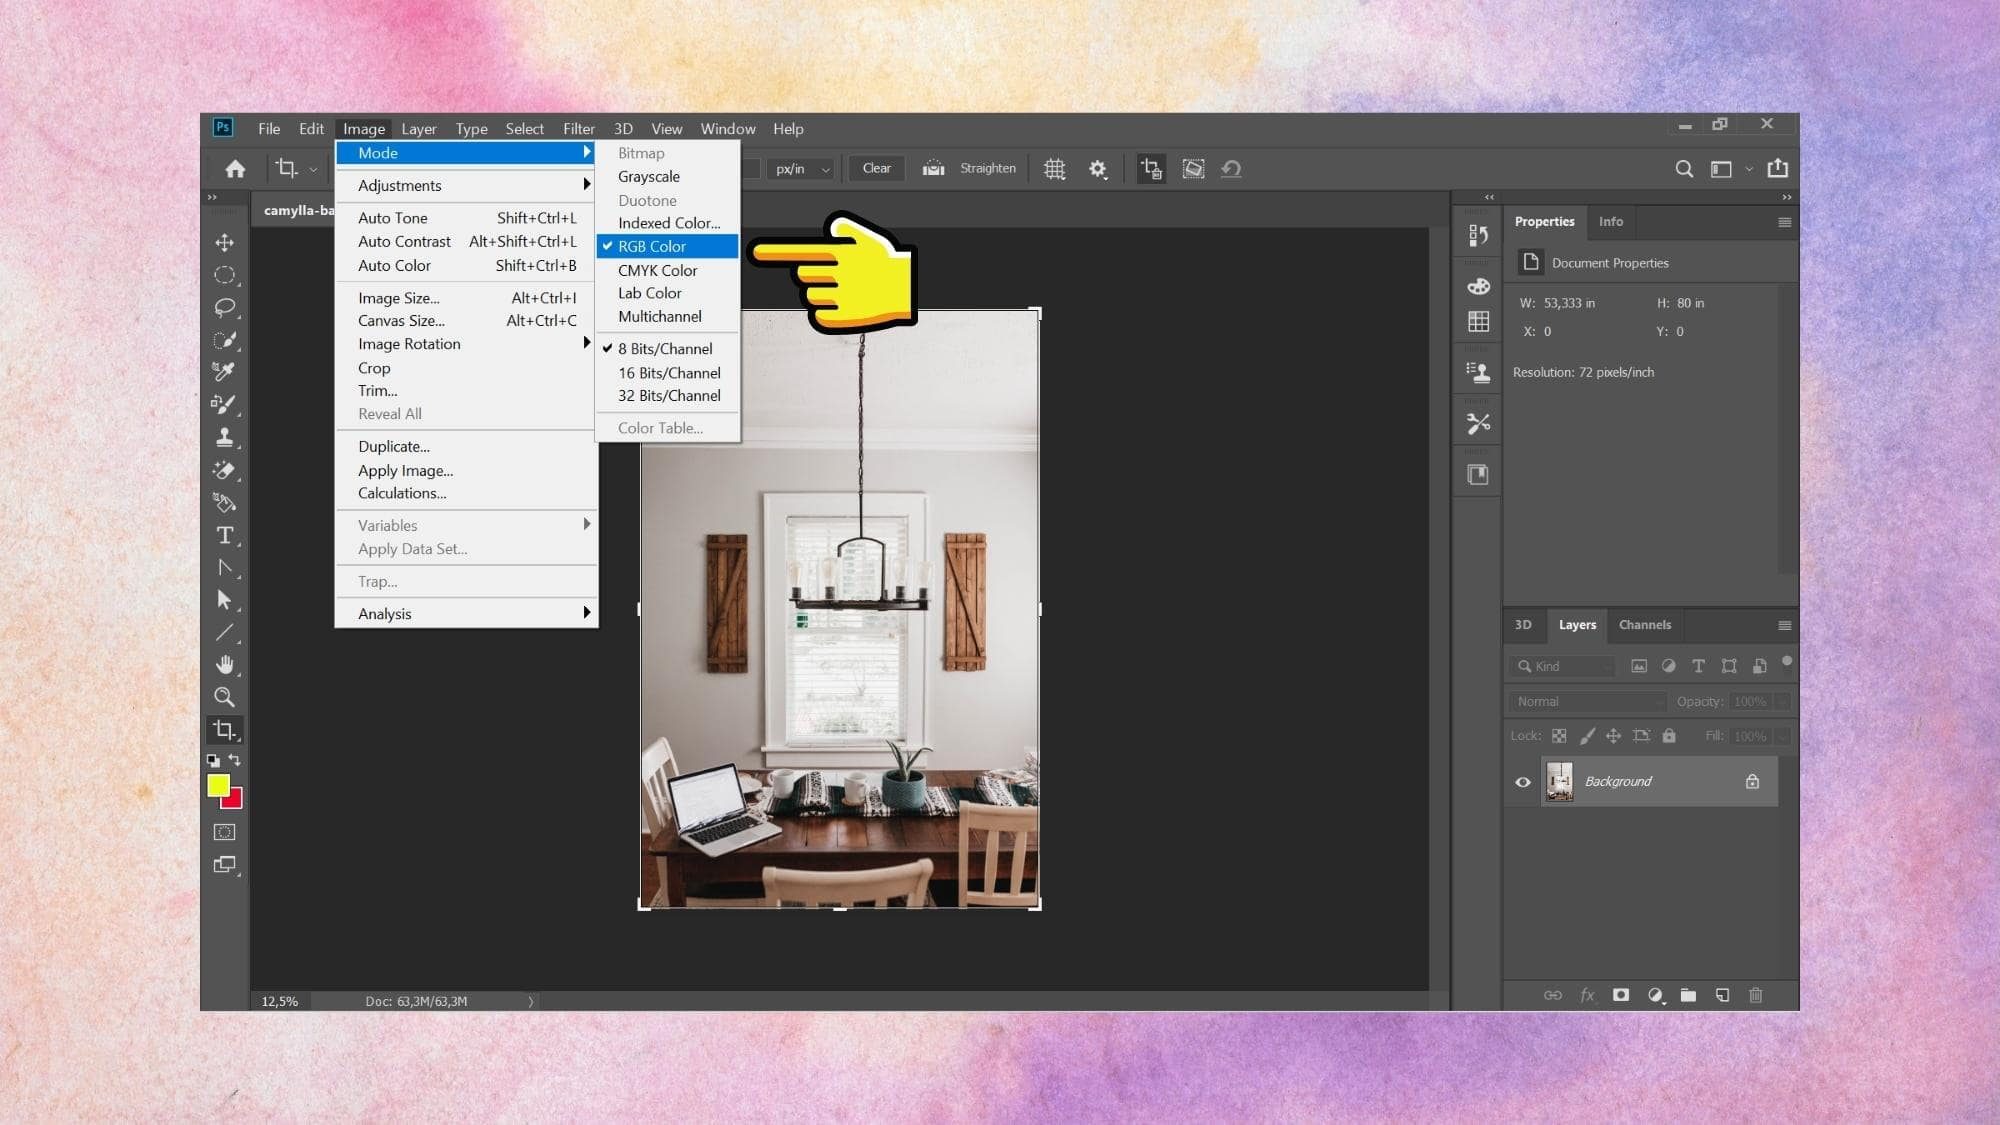Open the Filter menu
The image size is (2000, 1125).
click(x=578, y=128)
